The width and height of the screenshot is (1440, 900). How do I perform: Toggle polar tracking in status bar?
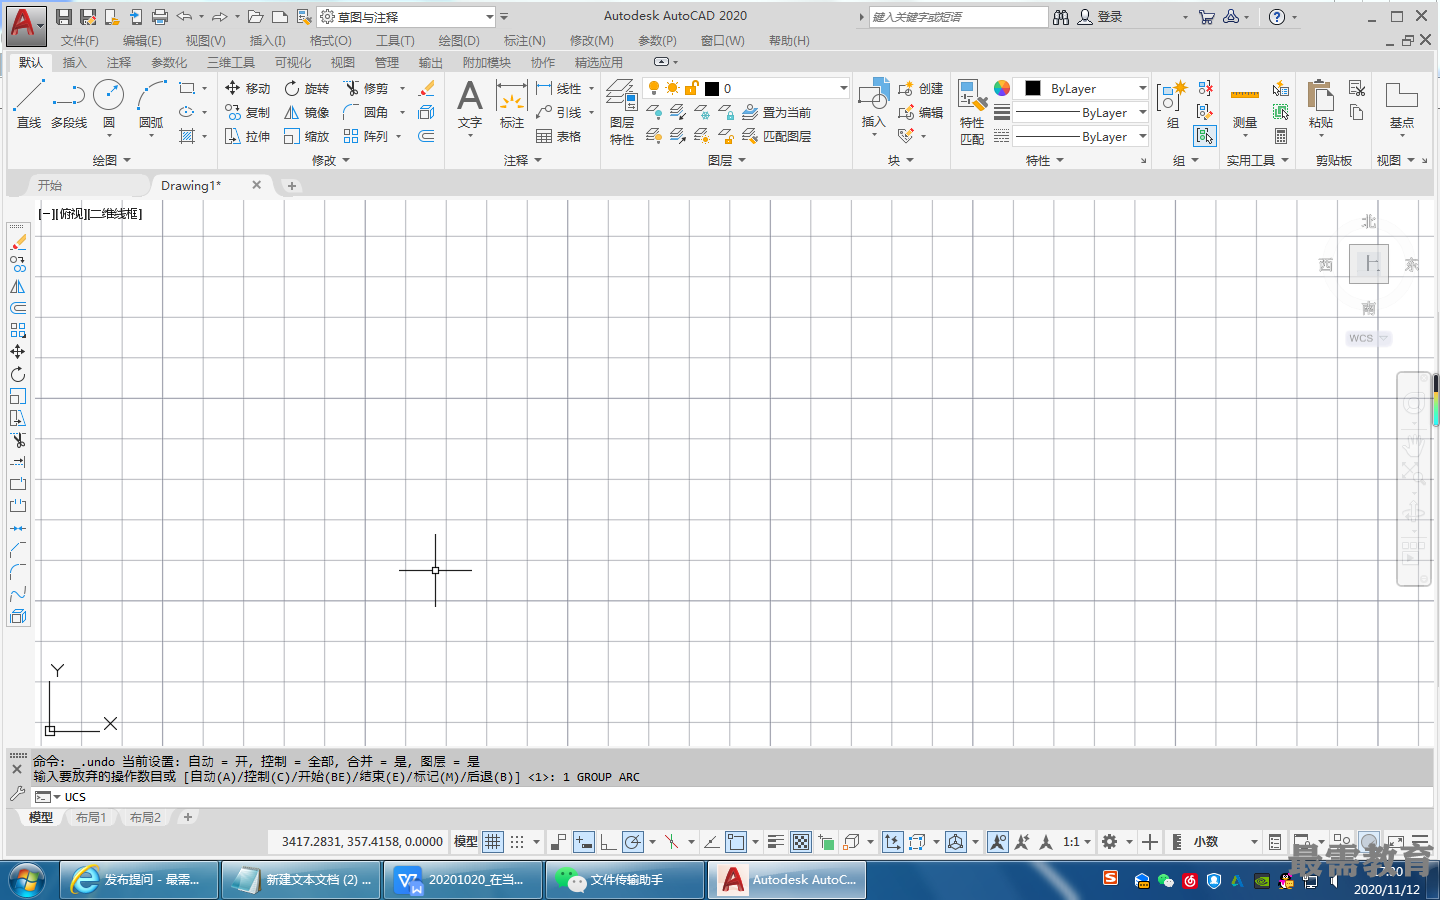[x=633, y=842]
